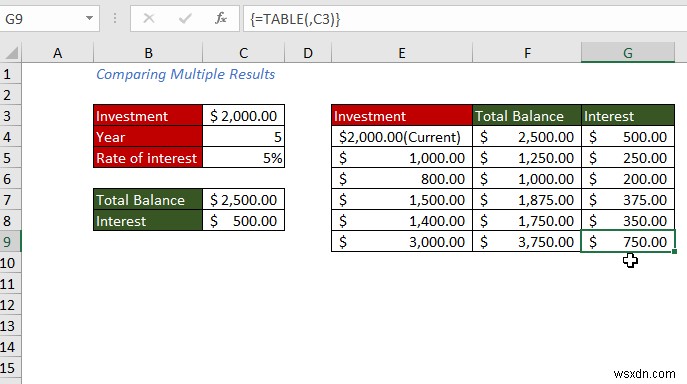Select row 12 header
Screen dimensions: 687x384
pos(10,305)
